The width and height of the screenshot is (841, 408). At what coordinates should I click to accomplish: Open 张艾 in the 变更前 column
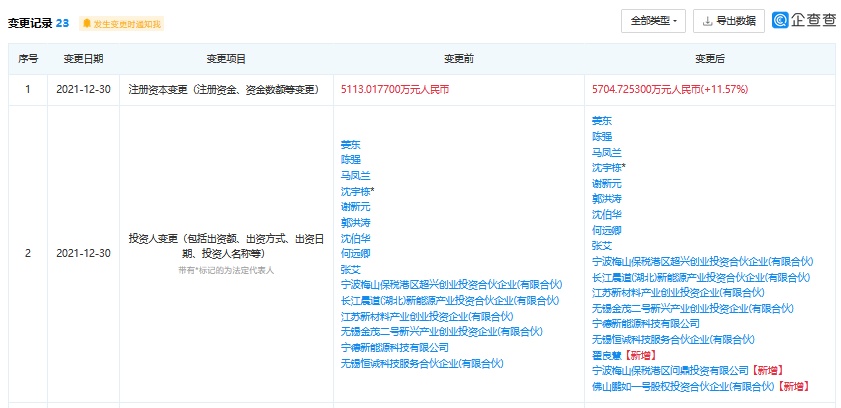click(351, 270)
